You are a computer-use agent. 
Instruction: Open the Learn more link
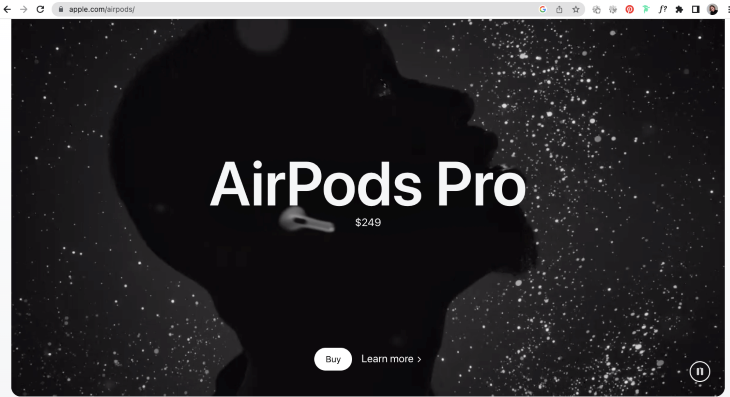point(391,359)
